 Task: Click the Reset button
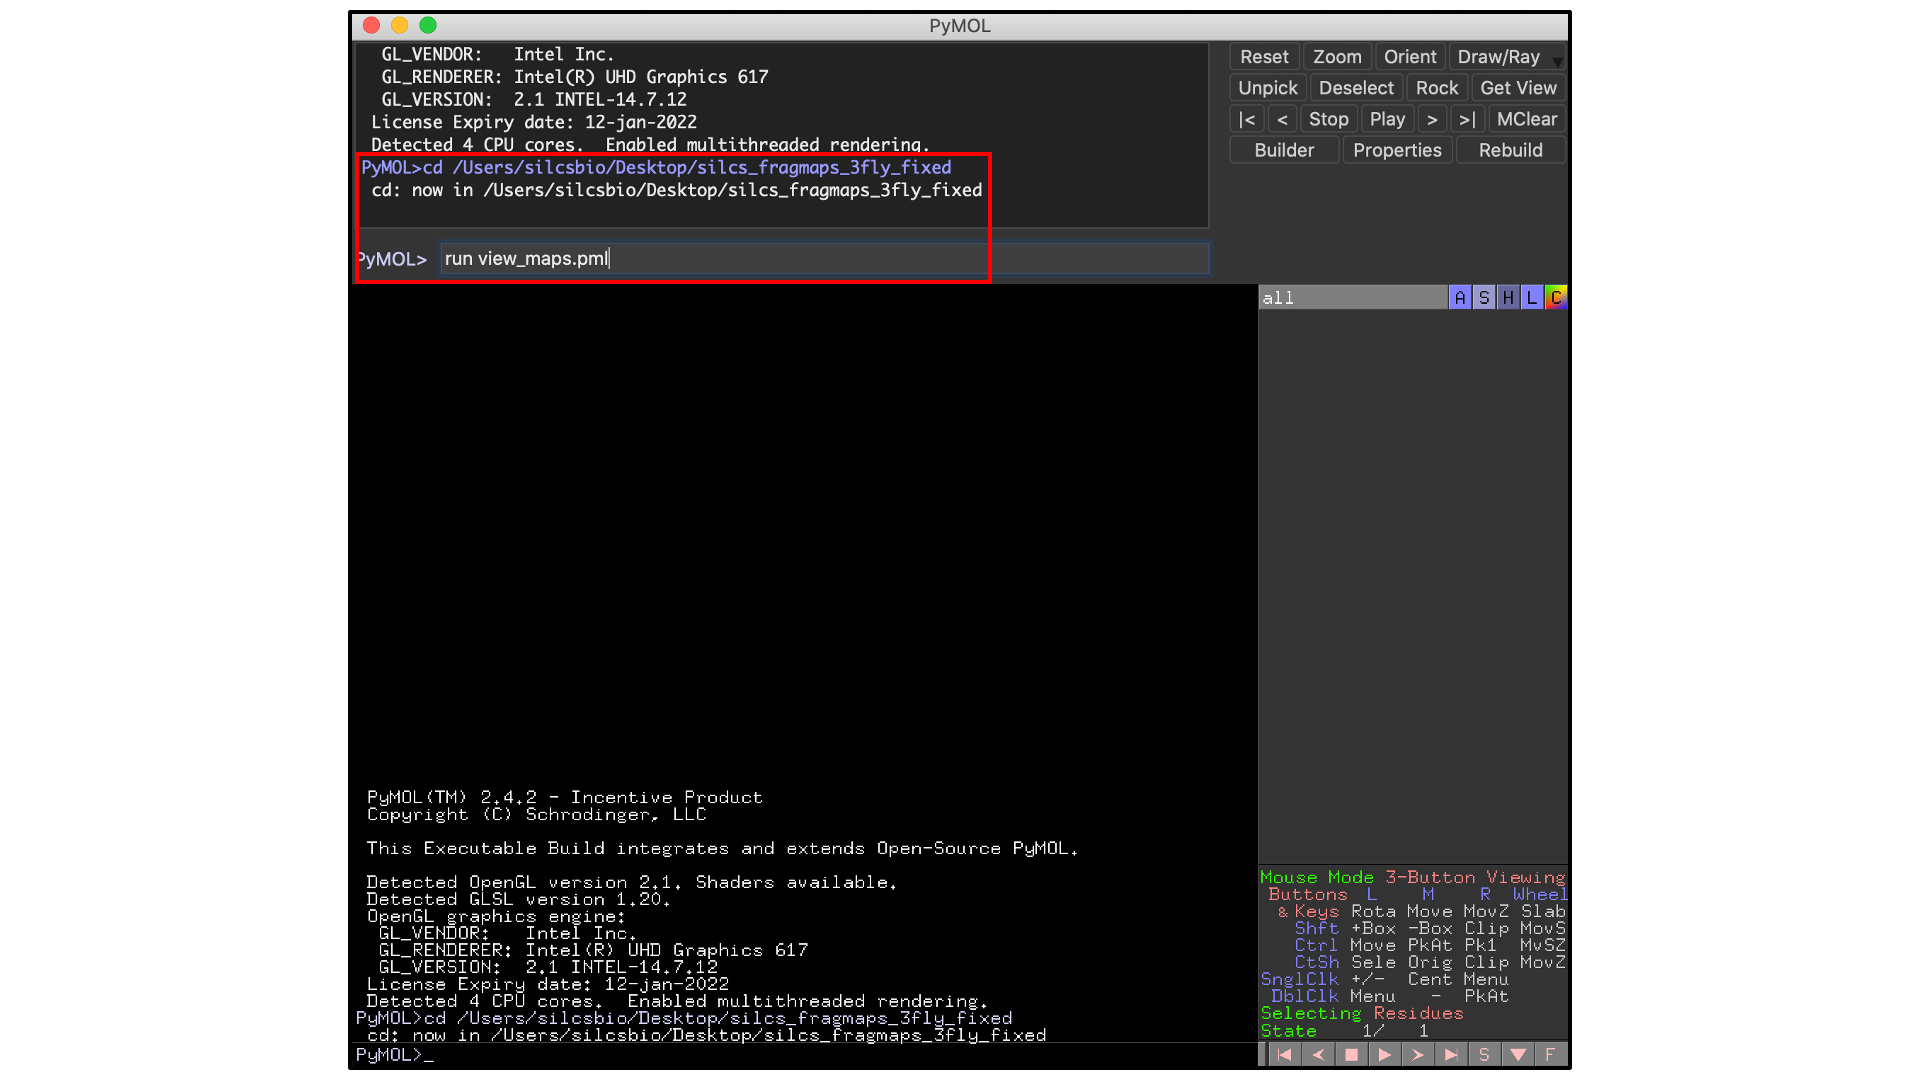point(1264,57)
